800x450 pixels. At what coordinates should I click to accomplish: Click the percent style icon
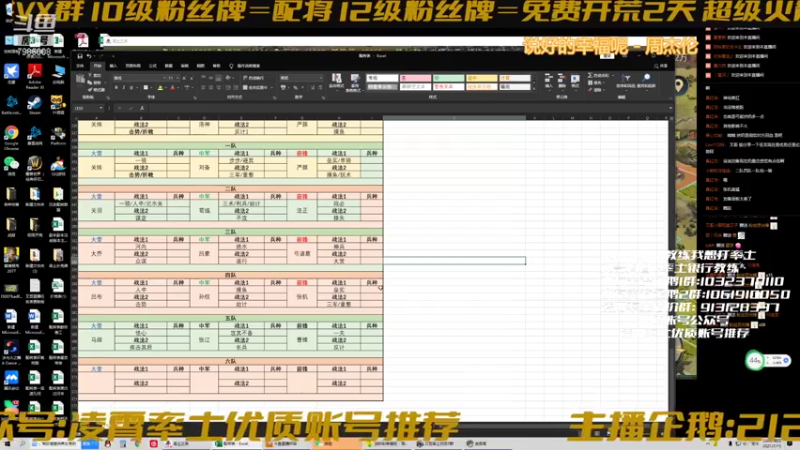point(295,88)
